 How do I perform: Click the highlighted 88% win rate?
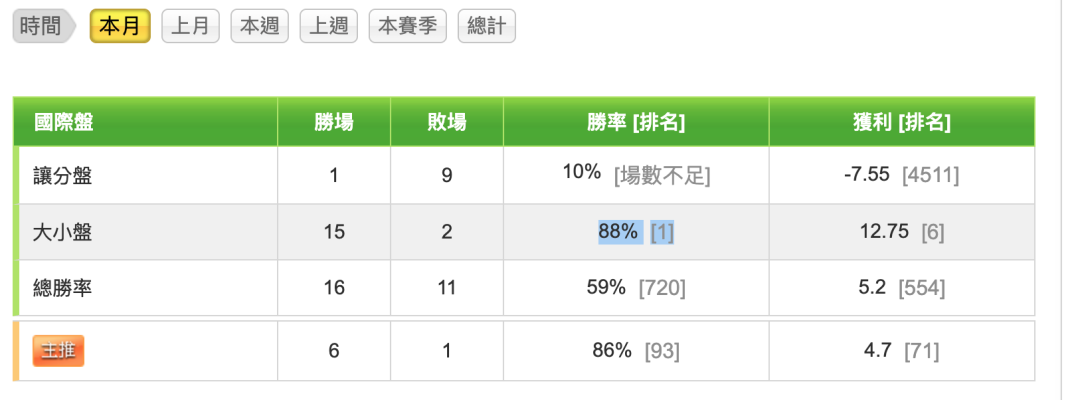pos(620,233)
